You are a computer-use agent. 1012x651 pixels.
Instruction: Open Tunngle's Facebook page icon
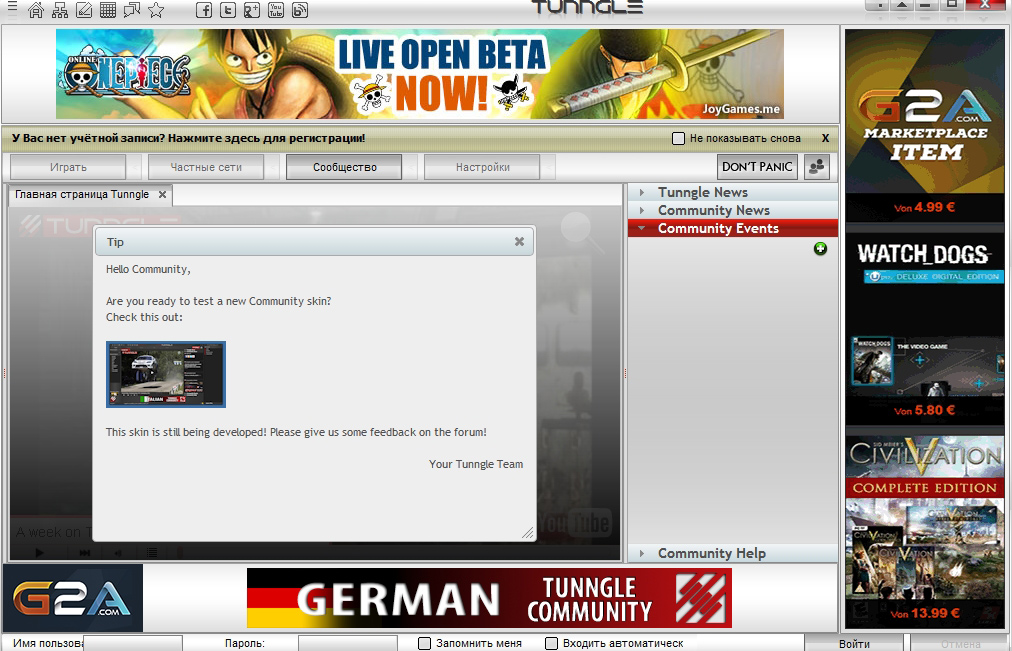(x=204, y=10)
